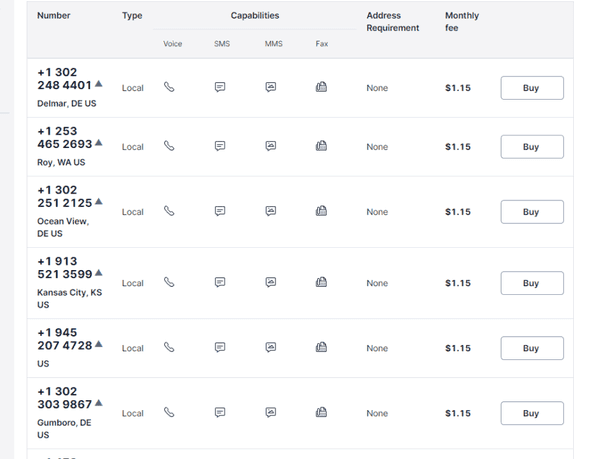Click triangle beside +1 302 248 4401
The image size is (590, 459).
tap(99, 84)
